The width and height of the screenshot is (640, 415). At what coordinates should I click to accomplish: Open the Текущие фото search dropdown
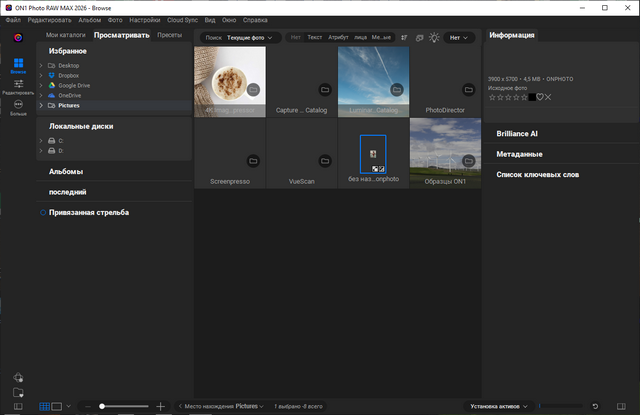click(249, 38)
